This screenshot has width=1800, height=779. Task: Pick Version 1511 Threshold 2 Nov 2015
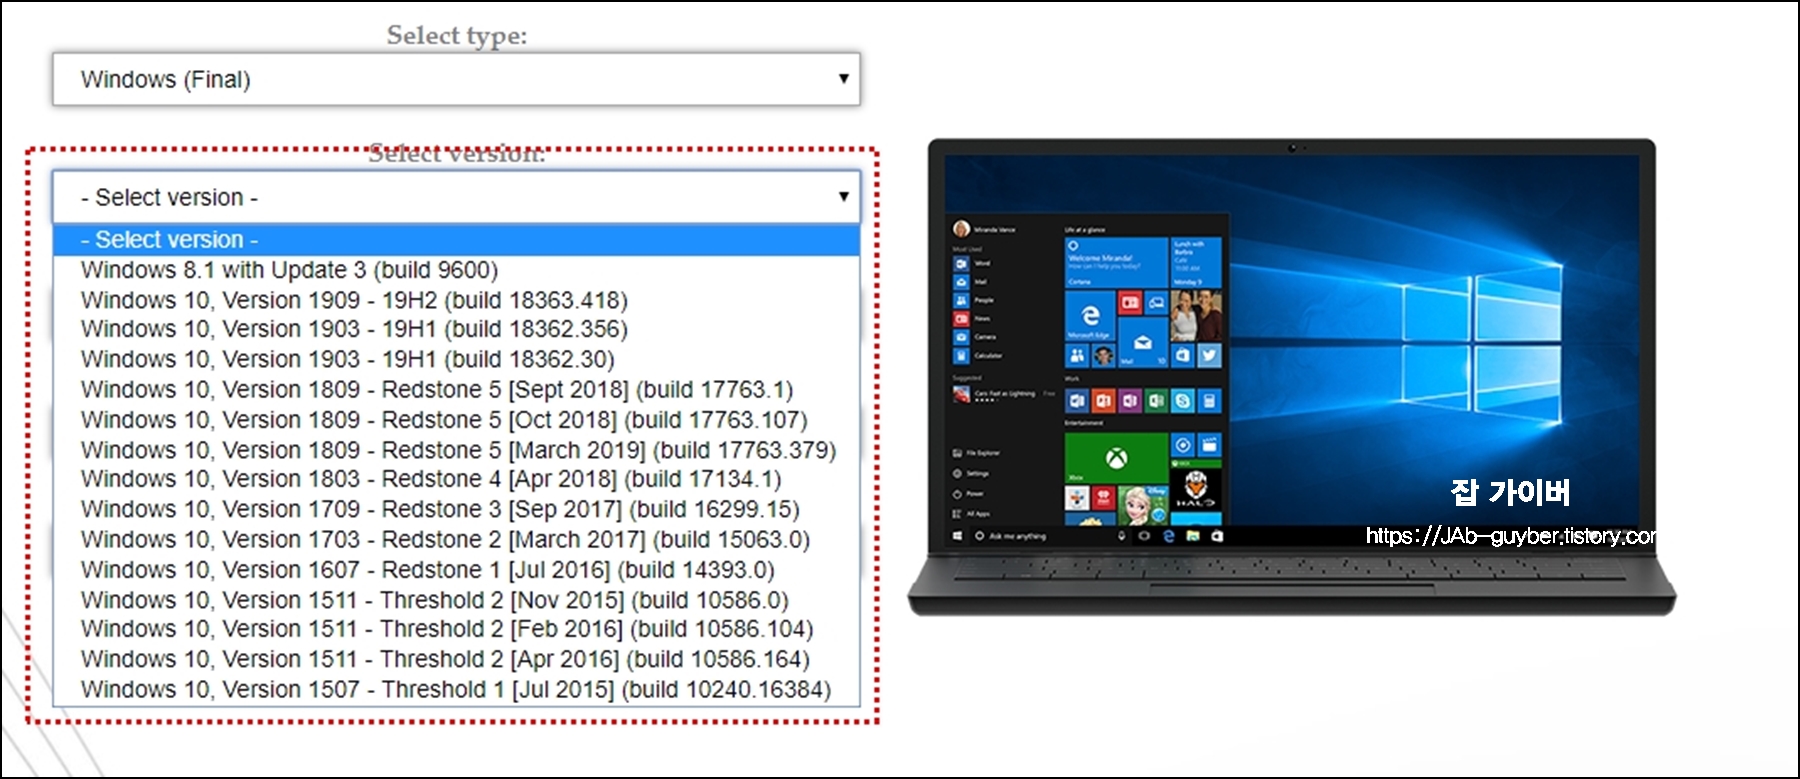pyautogui.click(x=456, y=600)
